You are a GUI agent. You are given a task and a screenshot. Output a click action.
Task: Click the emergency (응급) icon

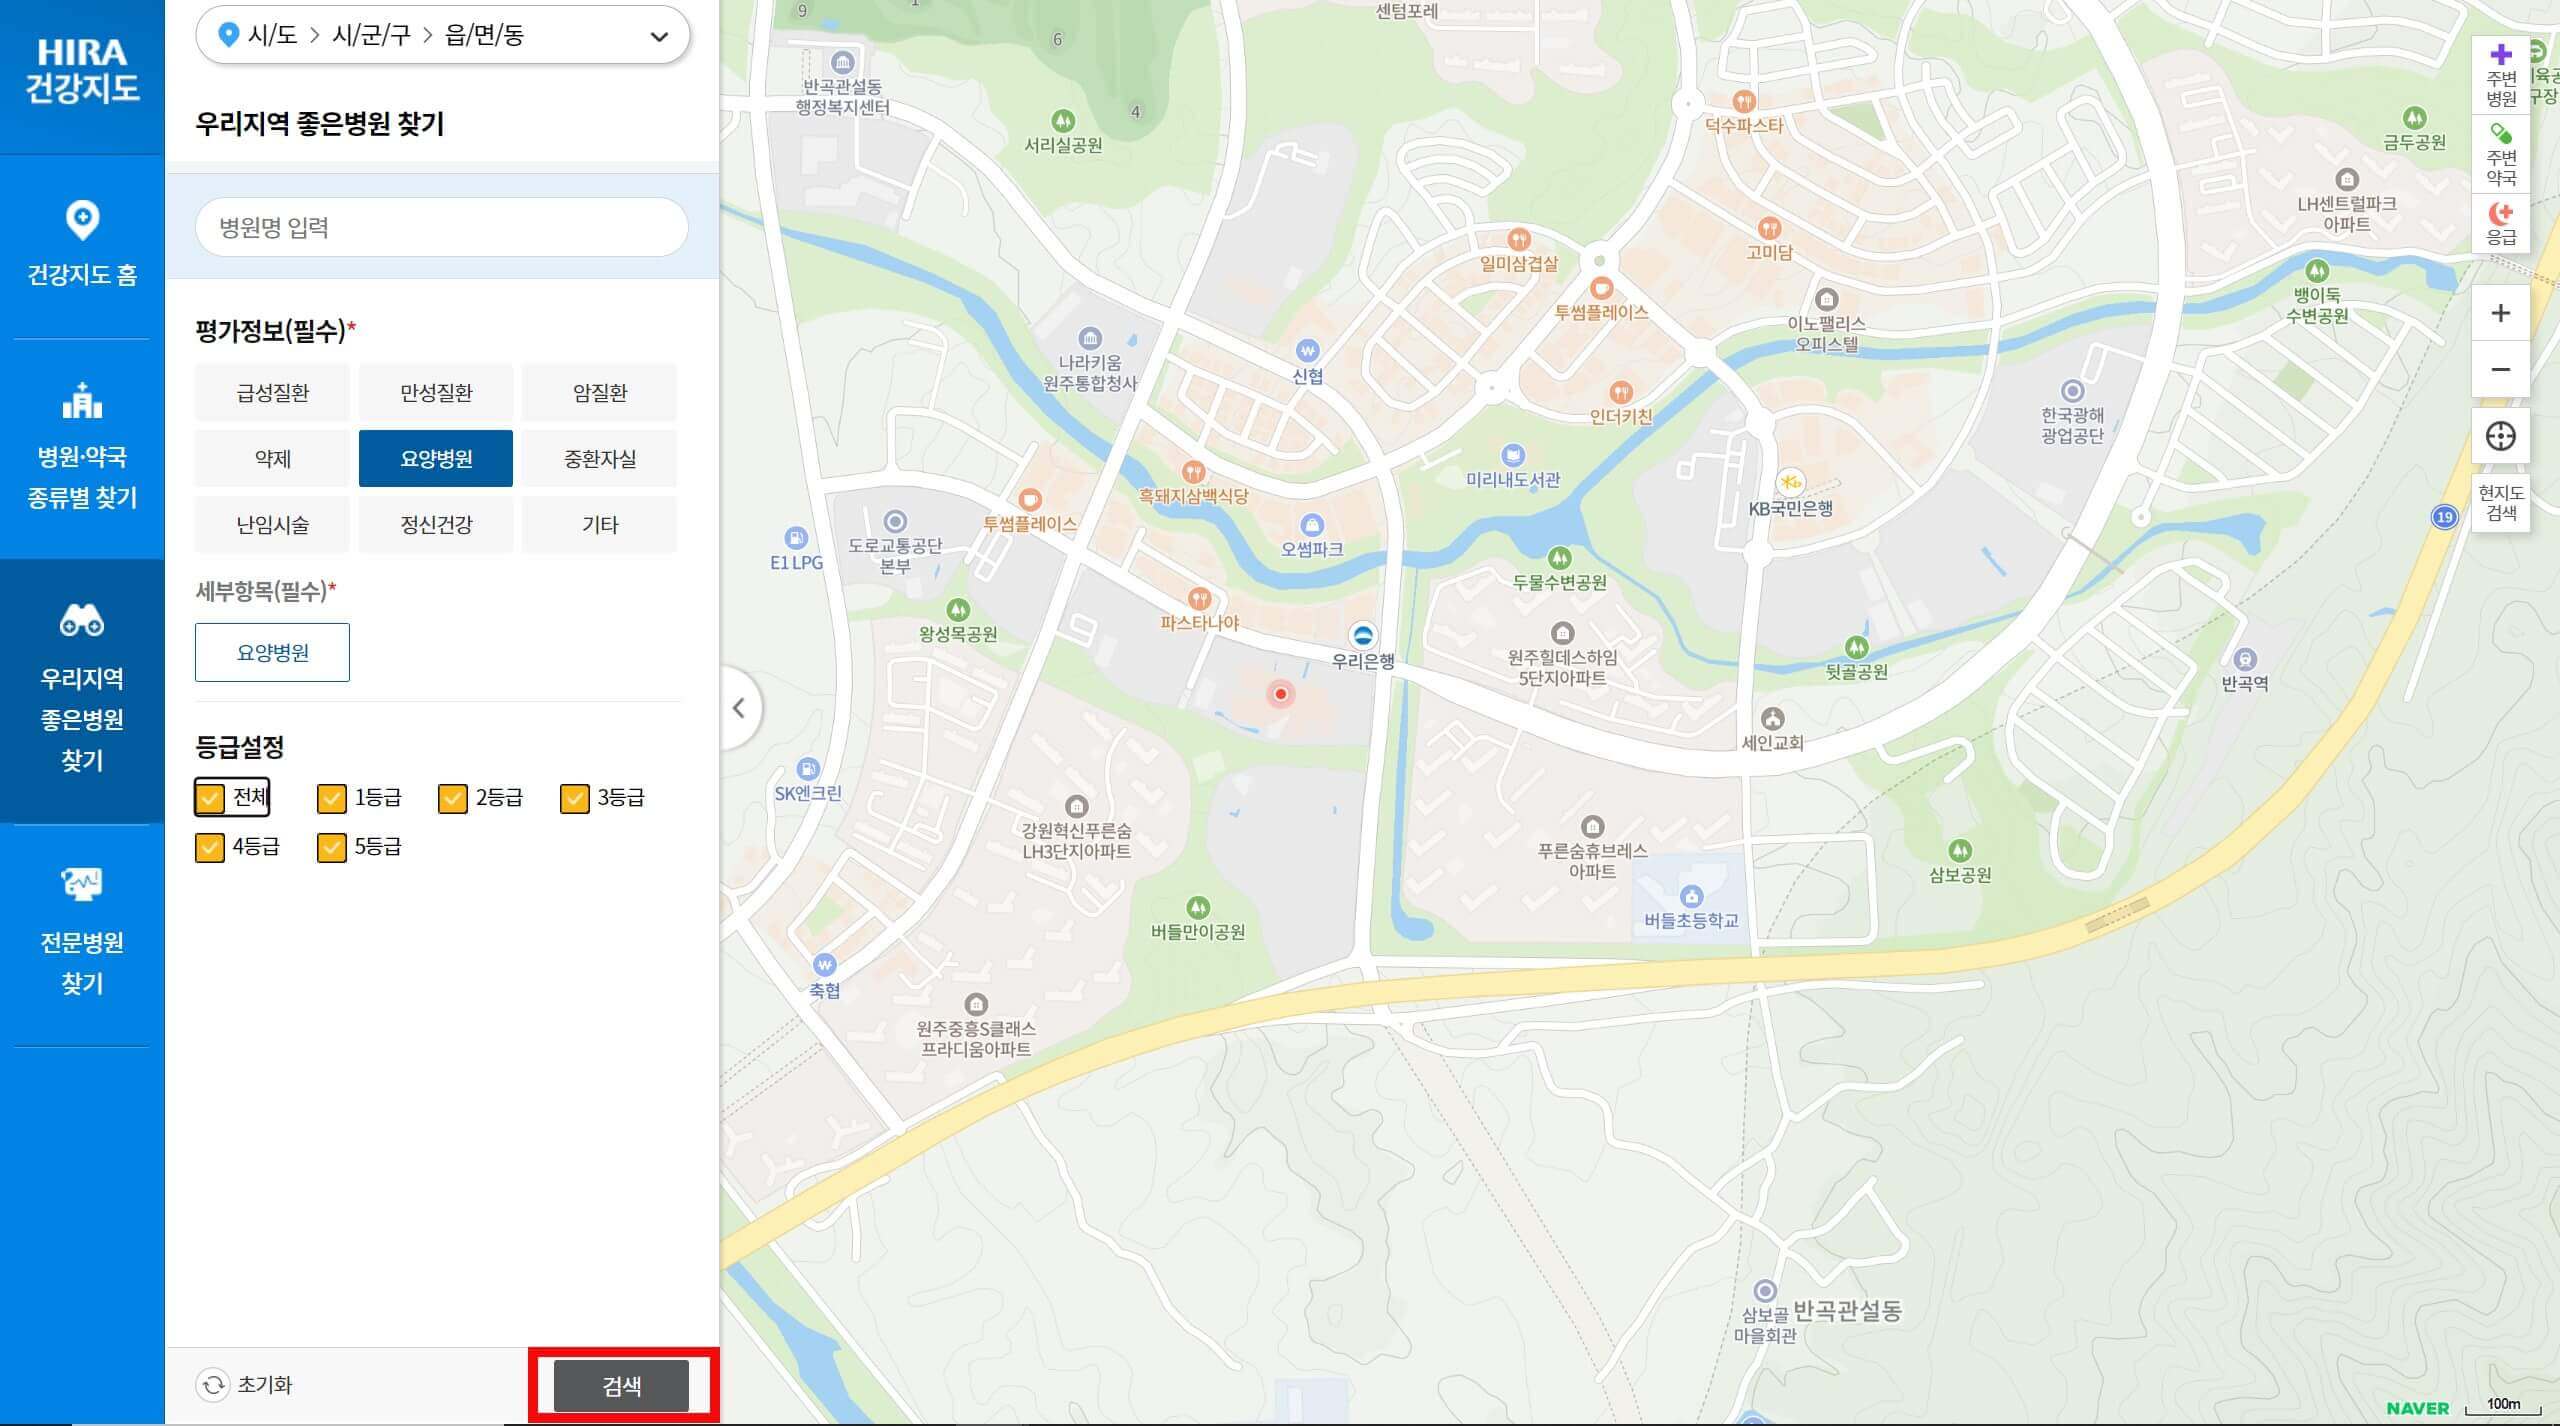pos(2500,223)
